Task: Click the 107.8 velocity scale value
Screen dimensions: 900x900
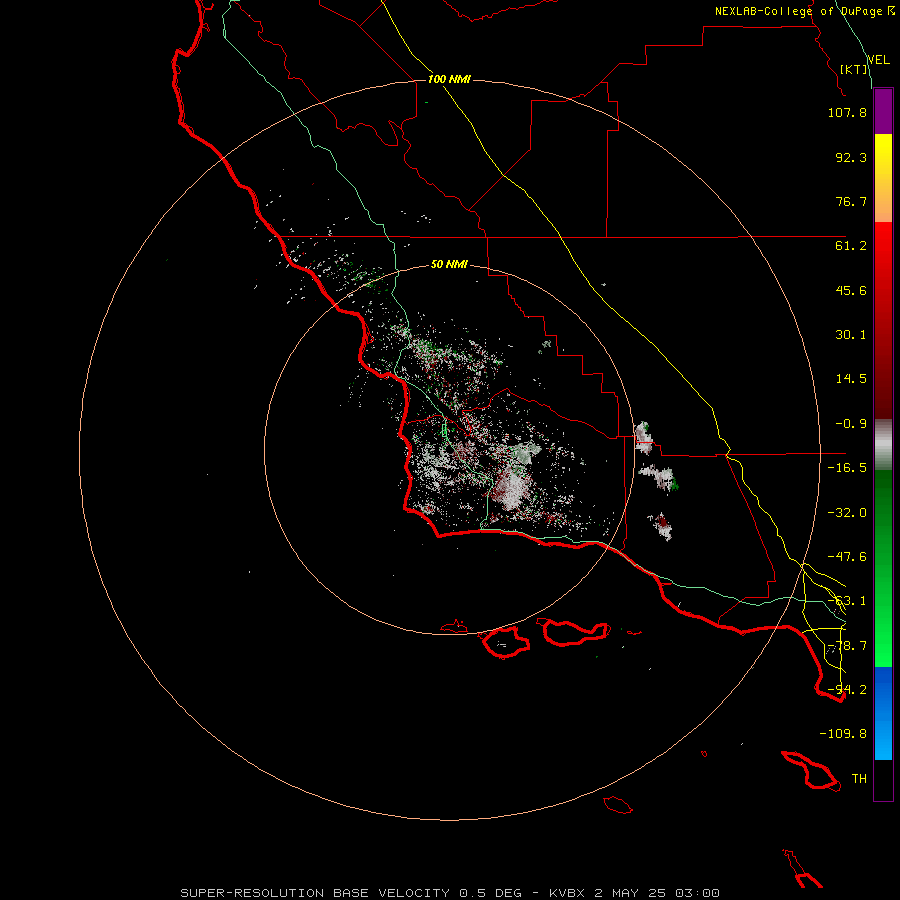Action: (847, 112)
